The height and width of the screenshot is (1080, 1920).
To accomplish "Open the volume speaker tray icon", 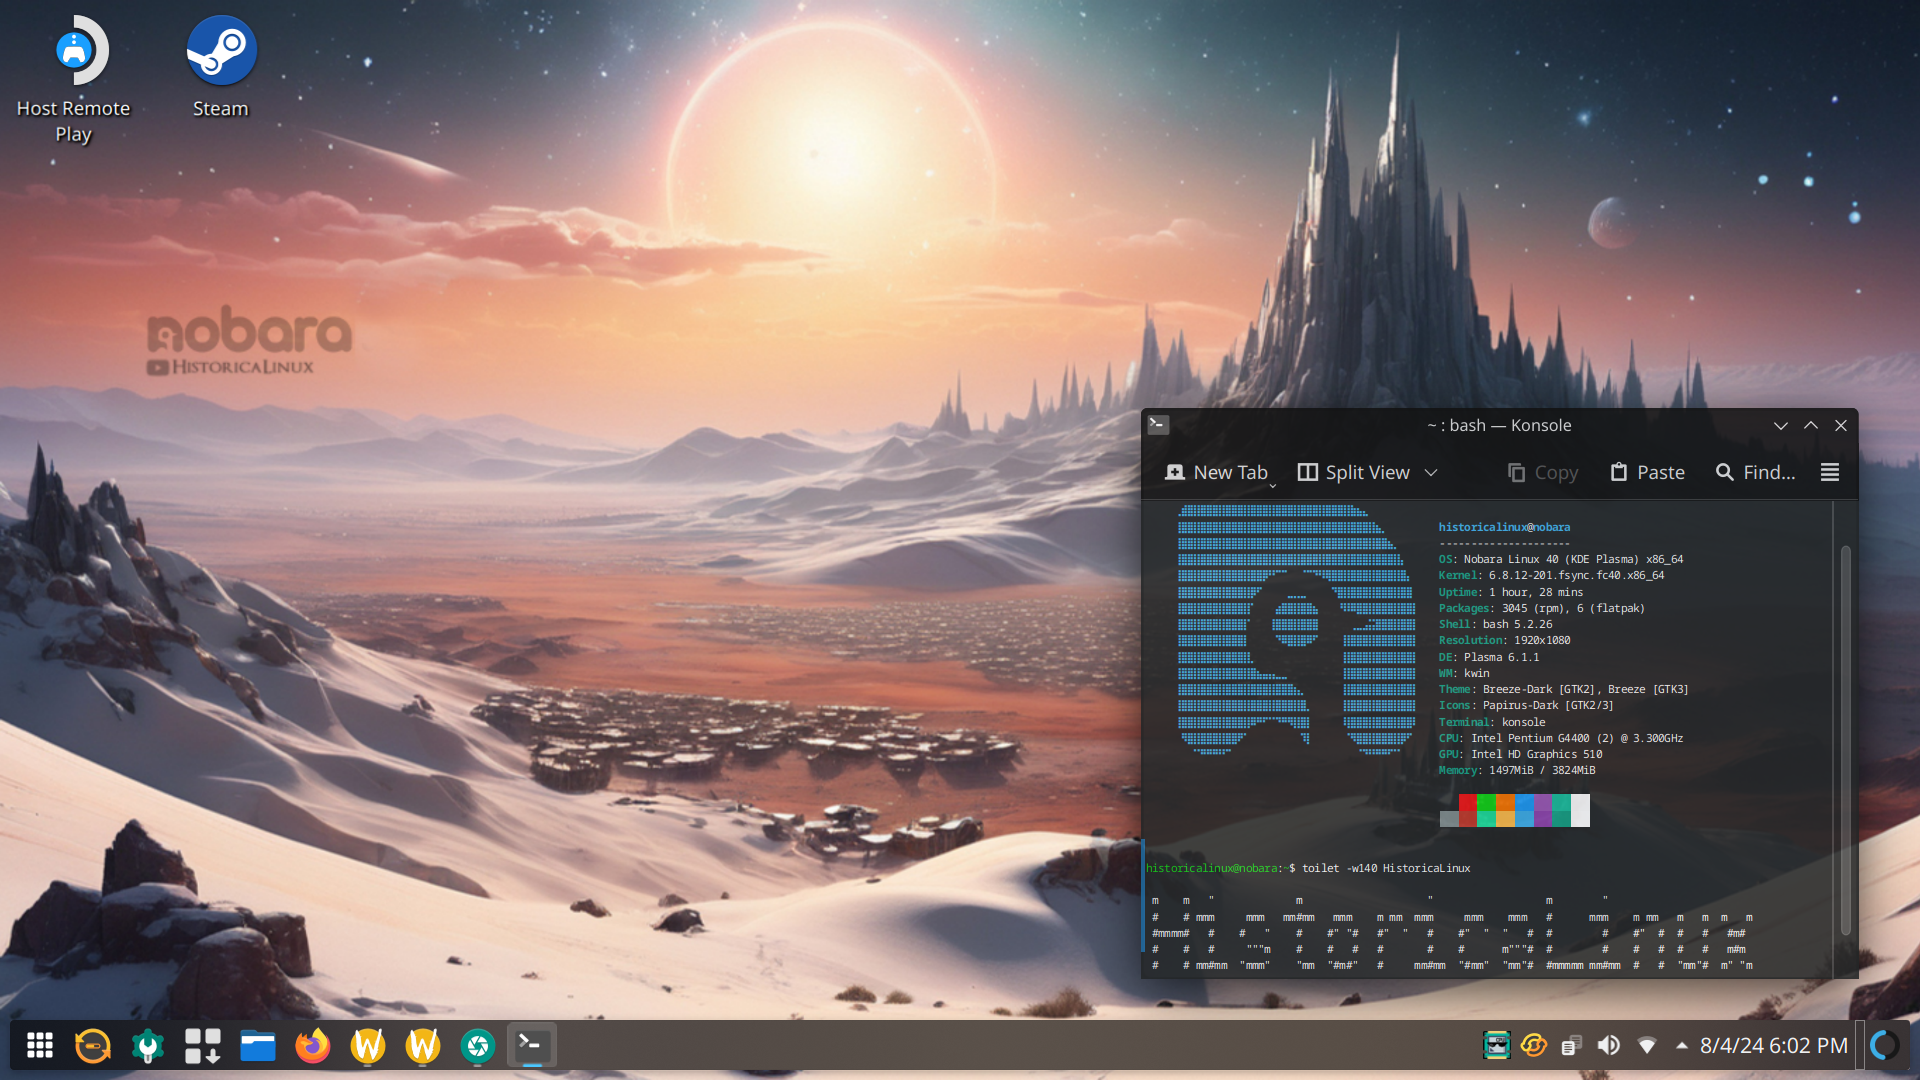I will tap(1609, 1046).
